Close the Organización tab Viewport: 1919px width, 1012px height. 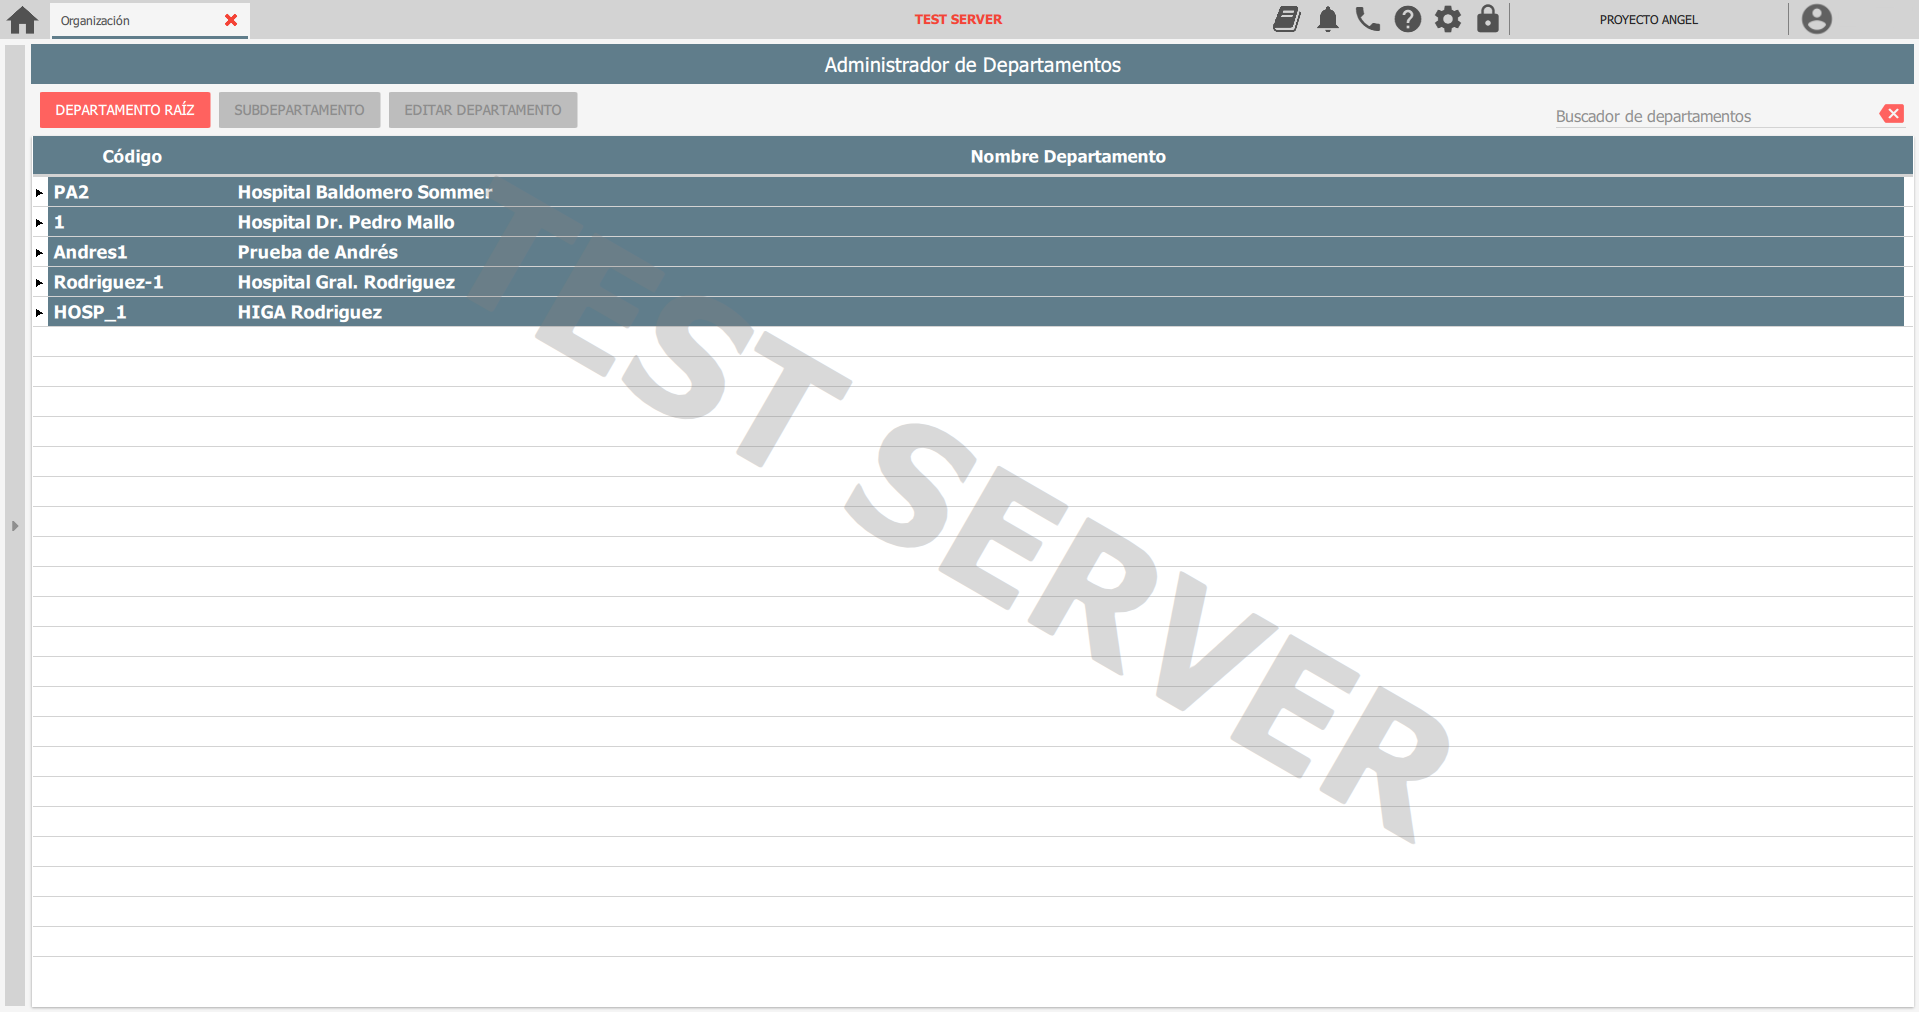[x=231, y=20]
